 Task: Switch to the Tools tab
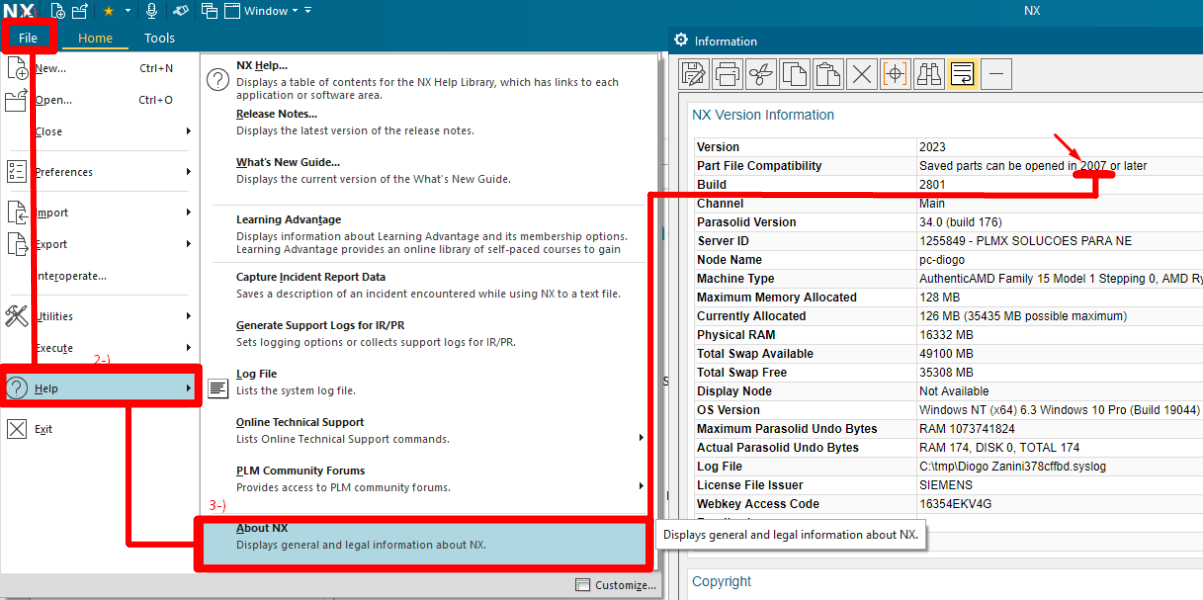pos(159,38)
